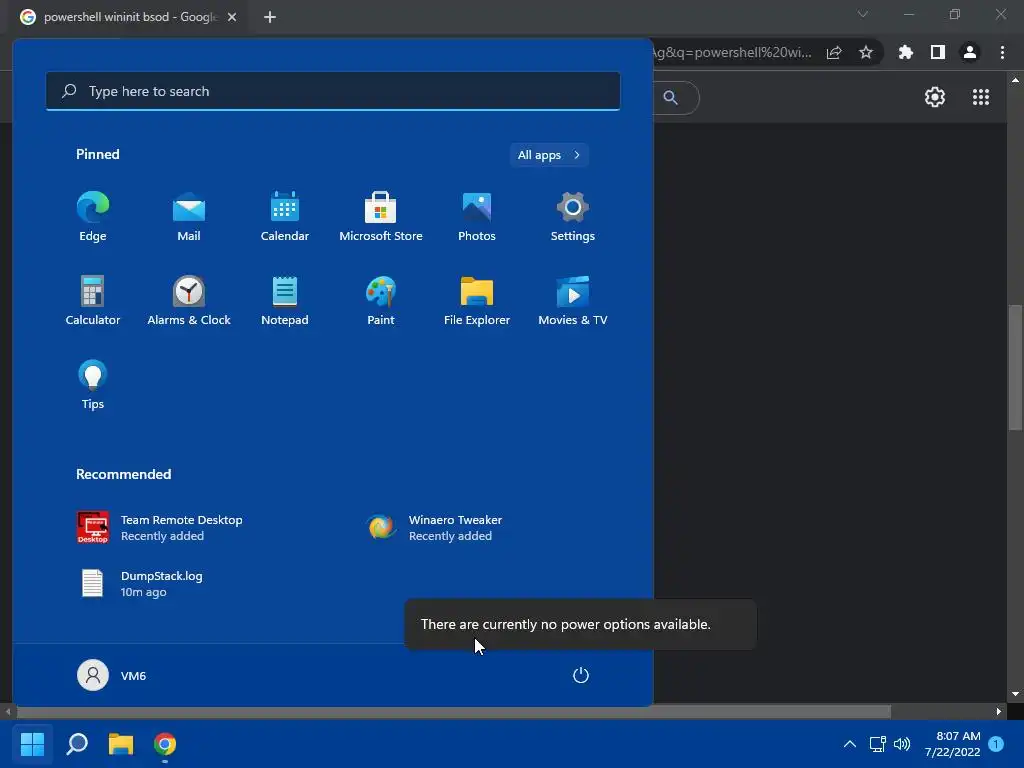Toggle Chrome side panel
Screen dimensions: 1024x768
(x=938, y=53)
